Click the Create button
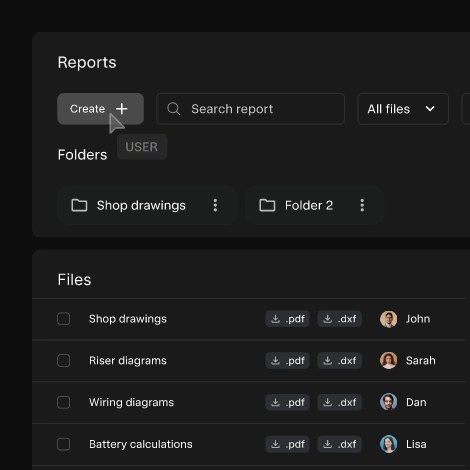Image resolution: width=470 pixels, height=470 pixels. pos(100,109)
